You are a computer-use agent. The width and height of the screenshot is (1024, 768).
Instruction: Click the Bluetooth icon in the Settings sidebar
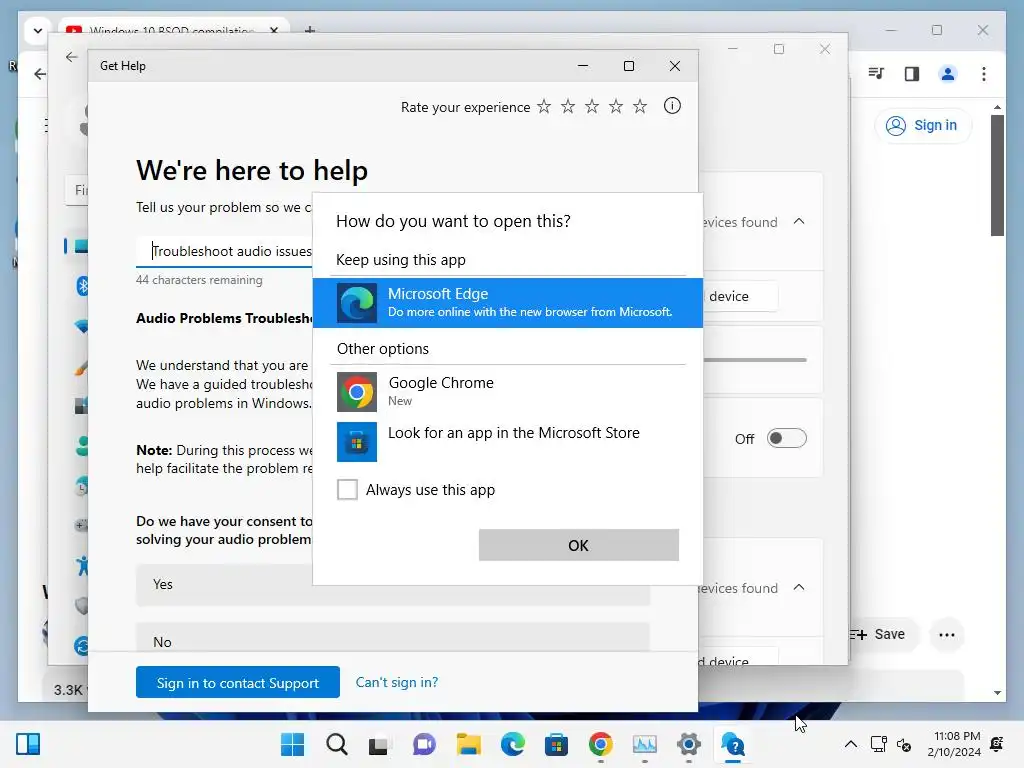pos(82,285)
